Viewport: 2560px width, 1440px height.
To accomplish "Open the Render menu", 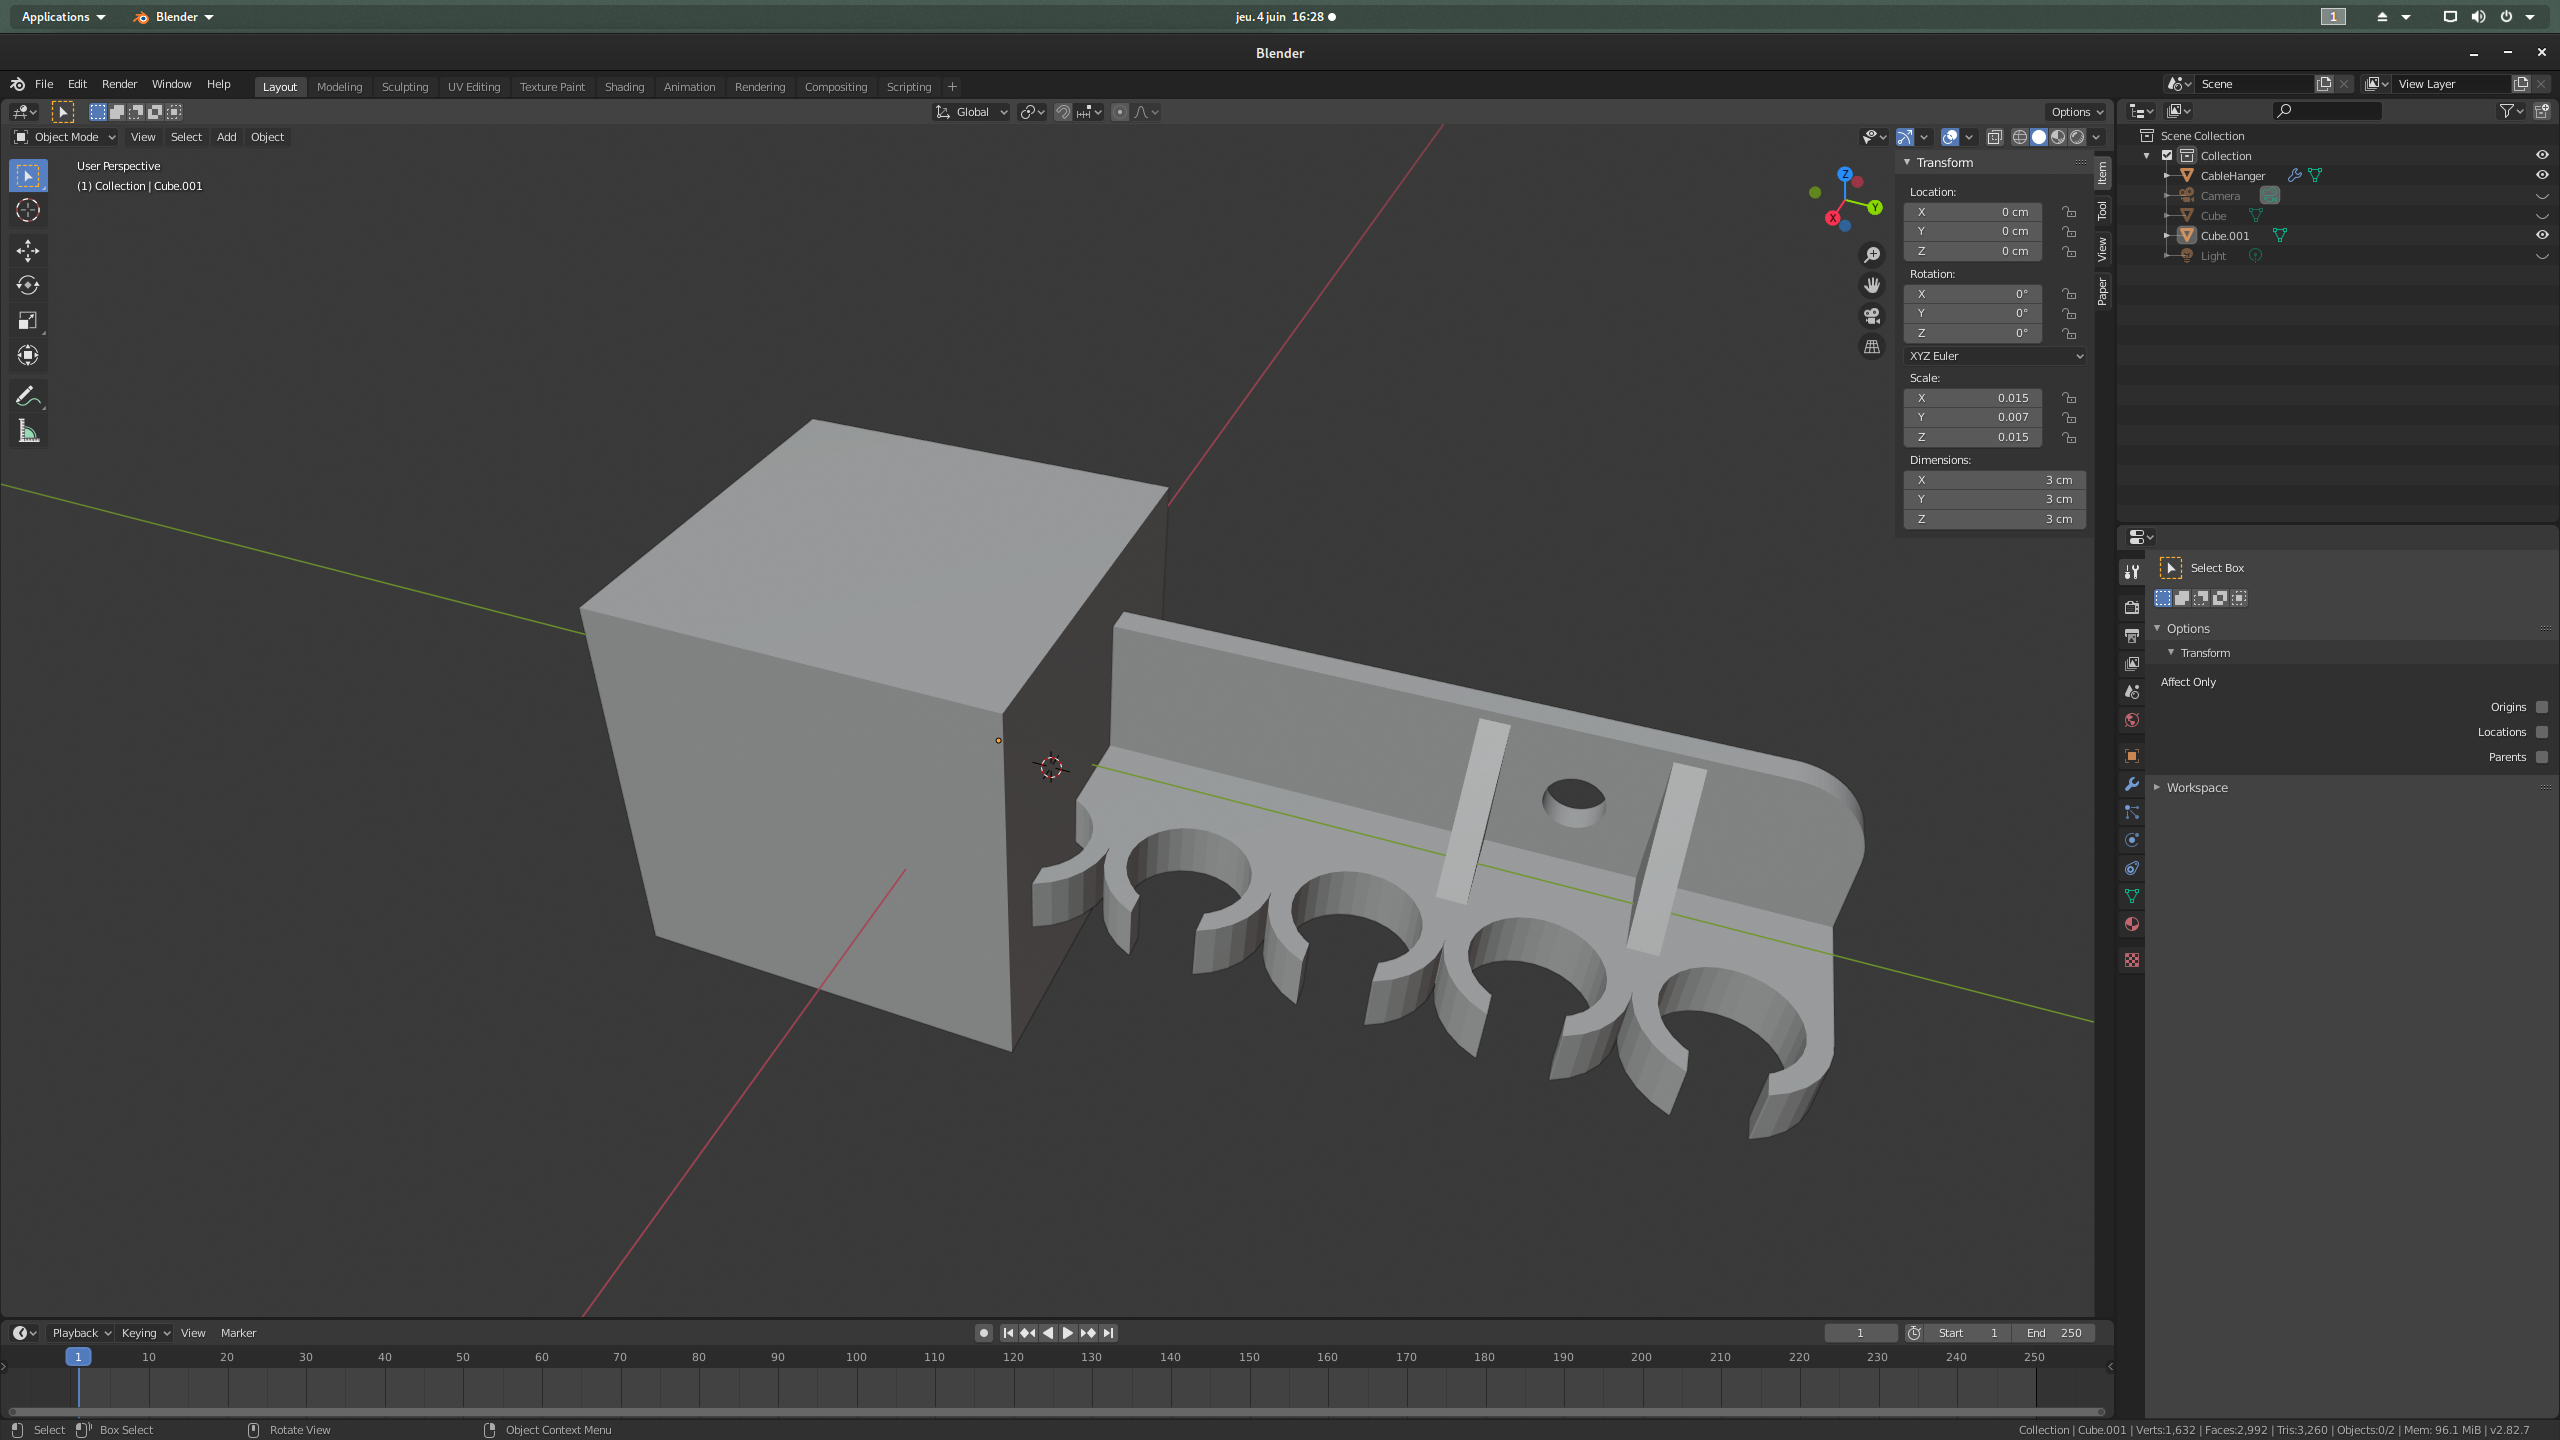I will tap(119, 84).
